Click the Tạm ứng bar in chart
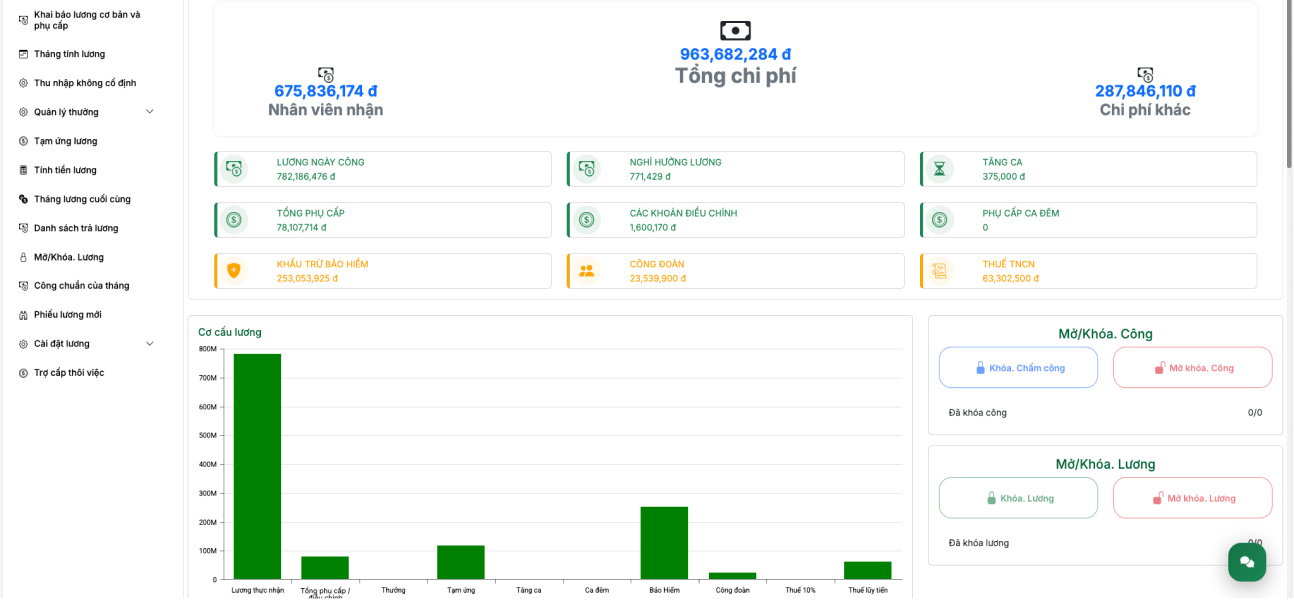 (x=461, y=563)
